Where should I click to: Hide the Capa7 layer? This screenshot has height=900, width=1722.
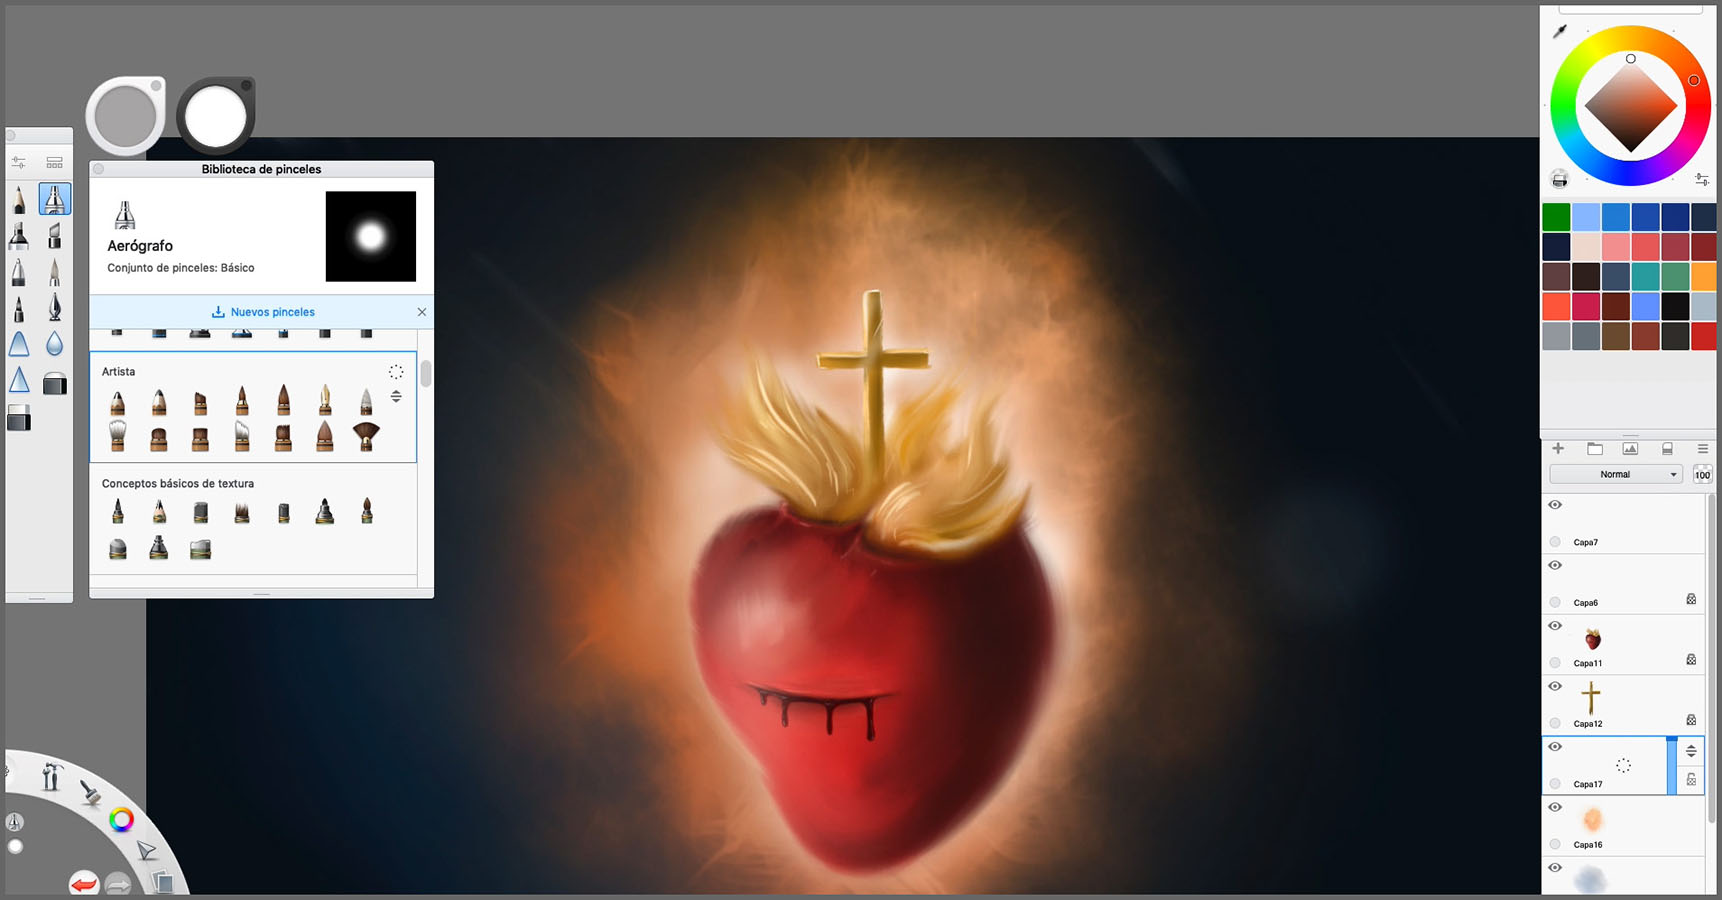pyautogui.click(x=1555, y=505)
